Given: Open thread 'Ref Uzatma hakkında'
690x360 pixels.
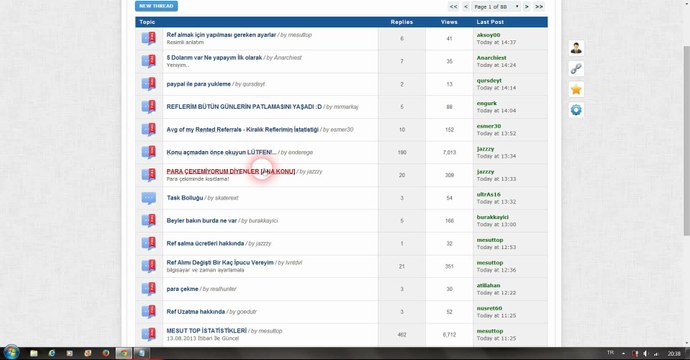Looking at the screenshot, I should [x=195, y=312].
